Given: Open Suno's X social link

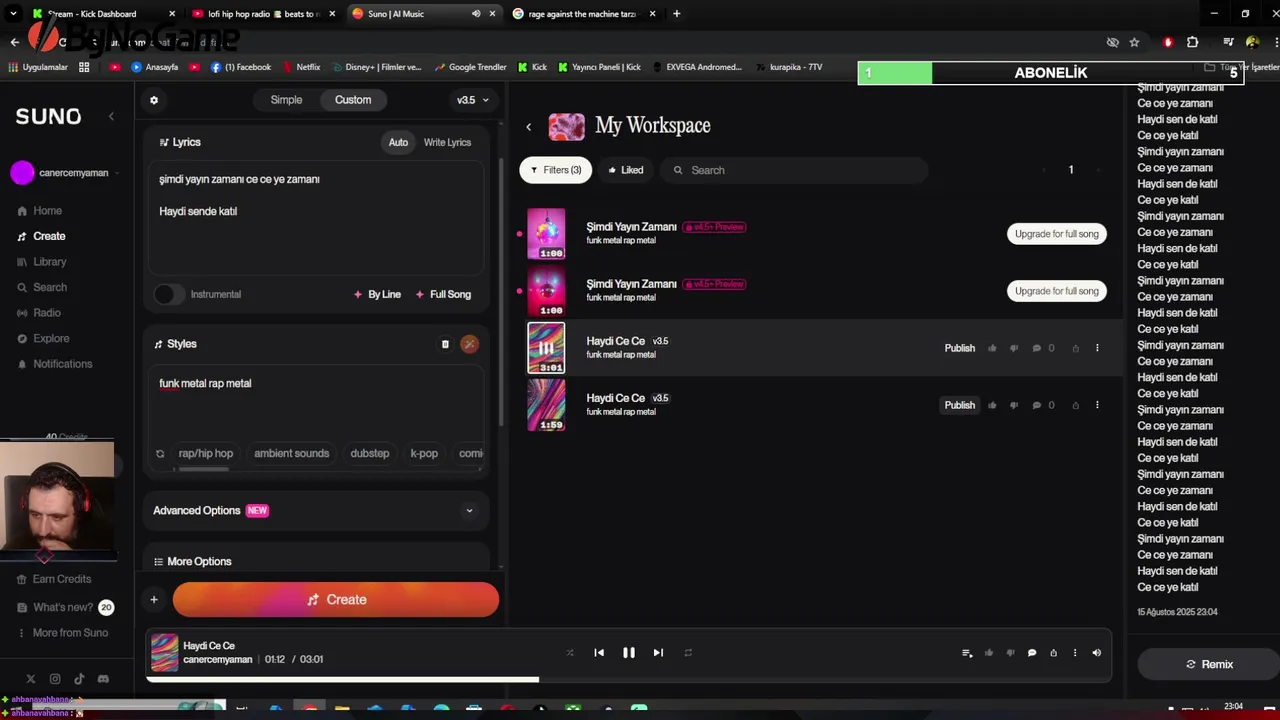Looking at the screenshot, I should click(31, 679).
